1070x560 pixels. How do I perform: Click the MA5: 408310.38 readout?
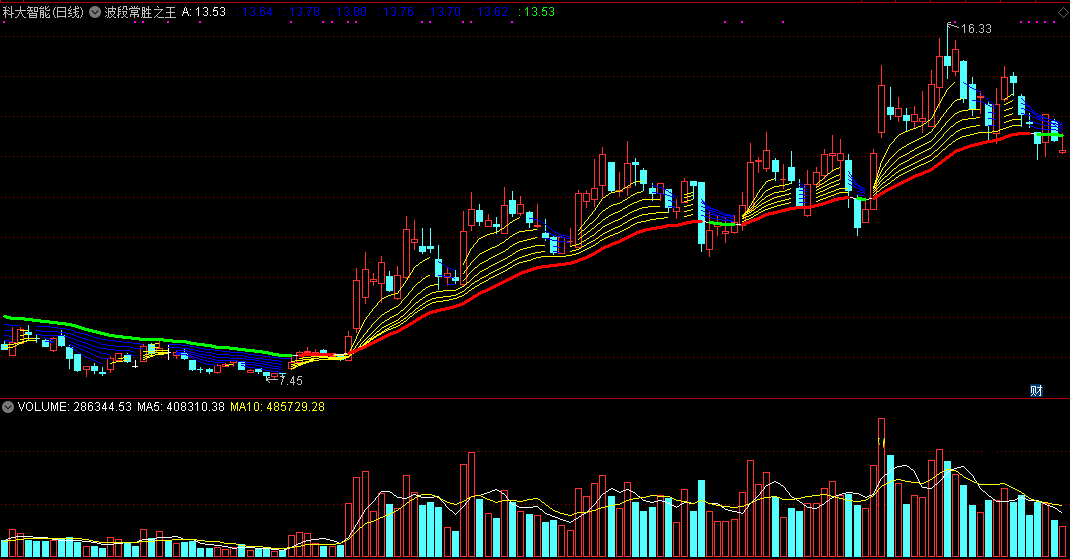[x=181, y=407]
